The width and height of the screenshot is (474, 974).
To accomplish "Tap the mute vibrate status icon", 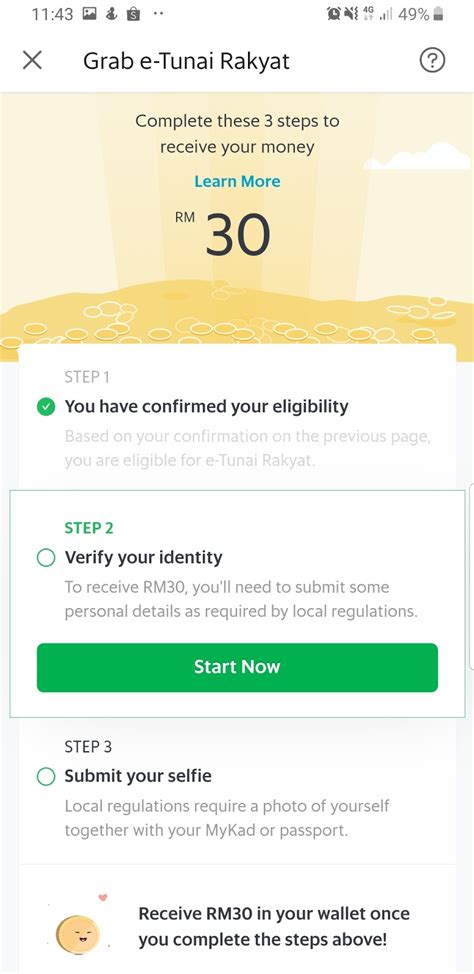I will coord(352,14).
